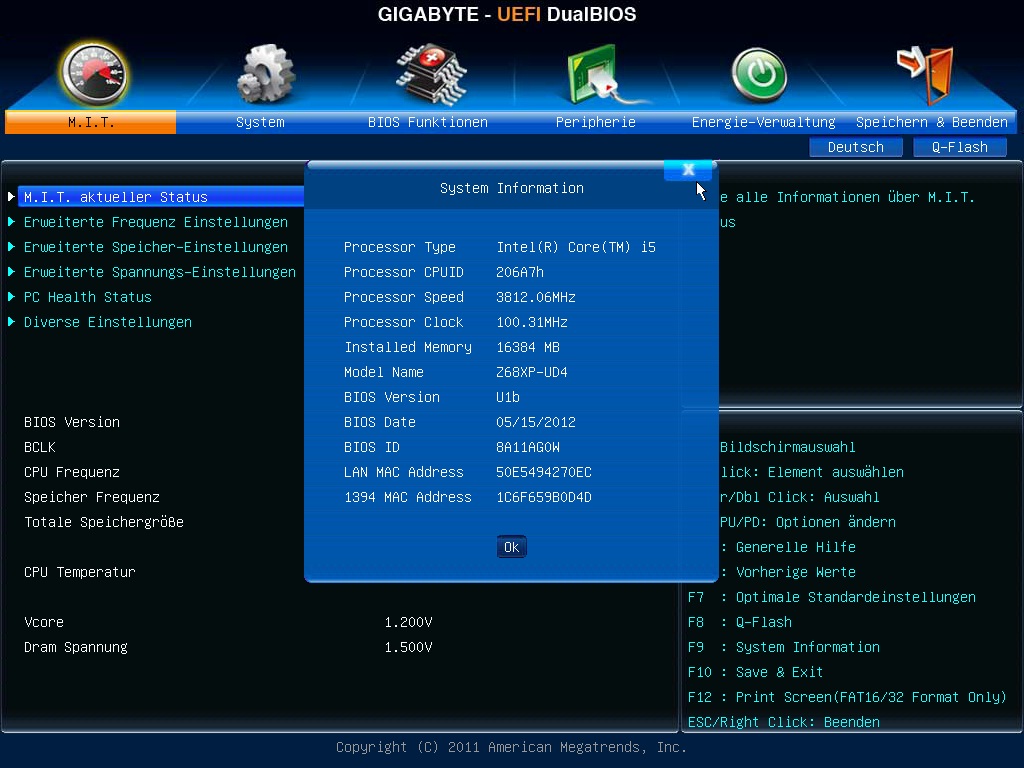The height and width of the screenshot is (768, 1024).
Task: Expand arrow beside Erweiterte Speicher-Einstellungen
Action: pos(11,247)
